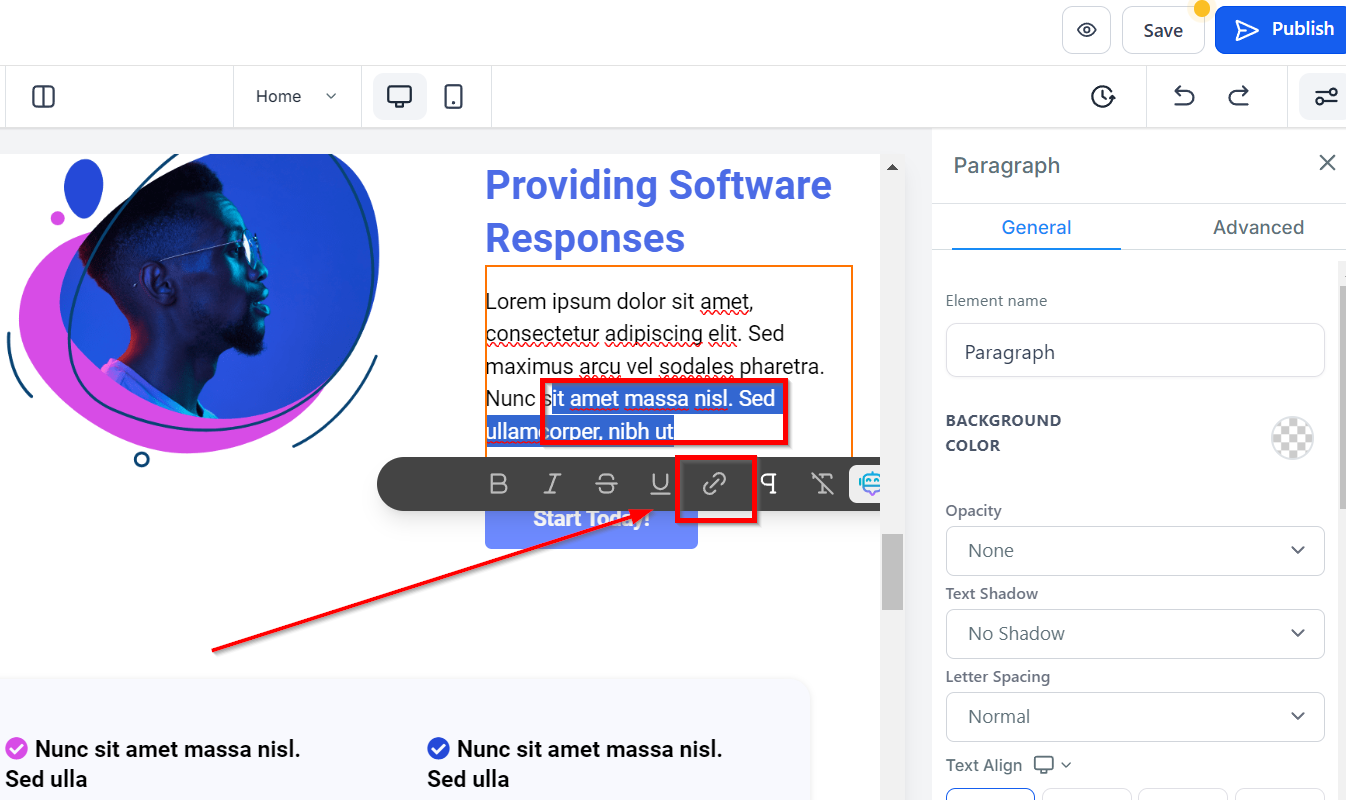Redo the last undone change
This screenshot has height=800, width=1346.
tap(1239, 96)
